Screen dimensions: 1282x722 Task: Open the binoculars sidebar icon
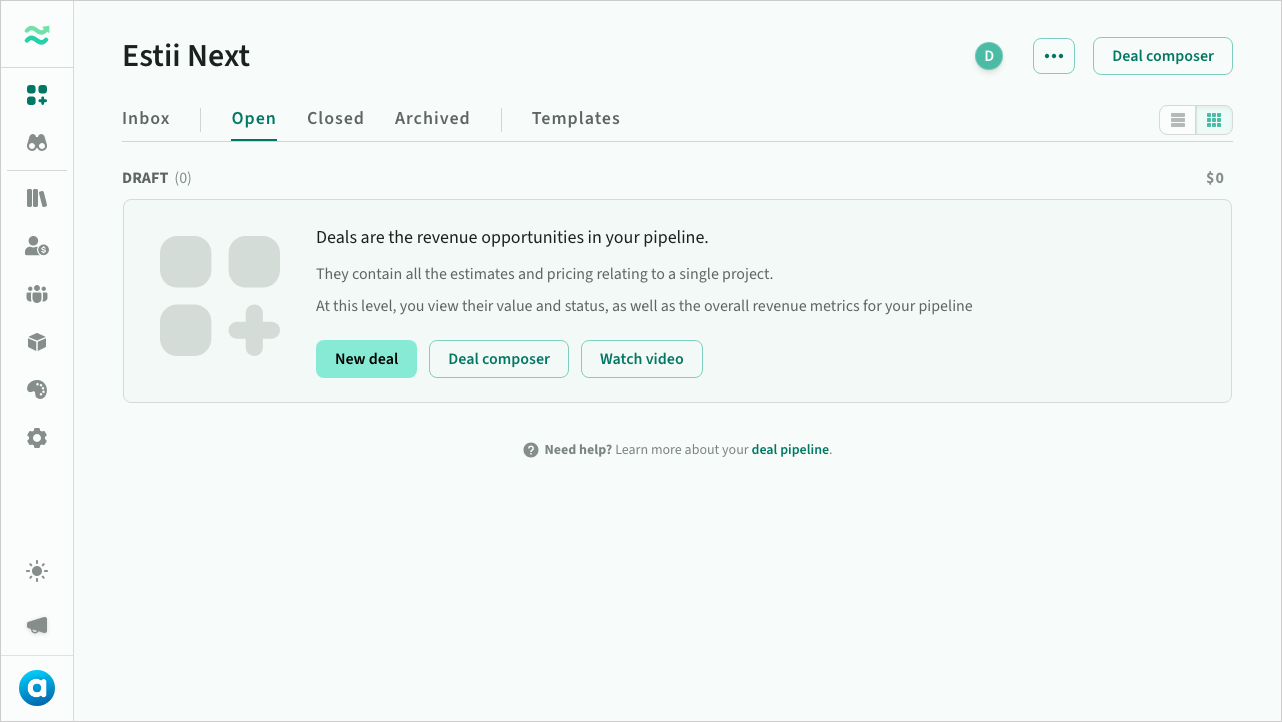[37, 142]
